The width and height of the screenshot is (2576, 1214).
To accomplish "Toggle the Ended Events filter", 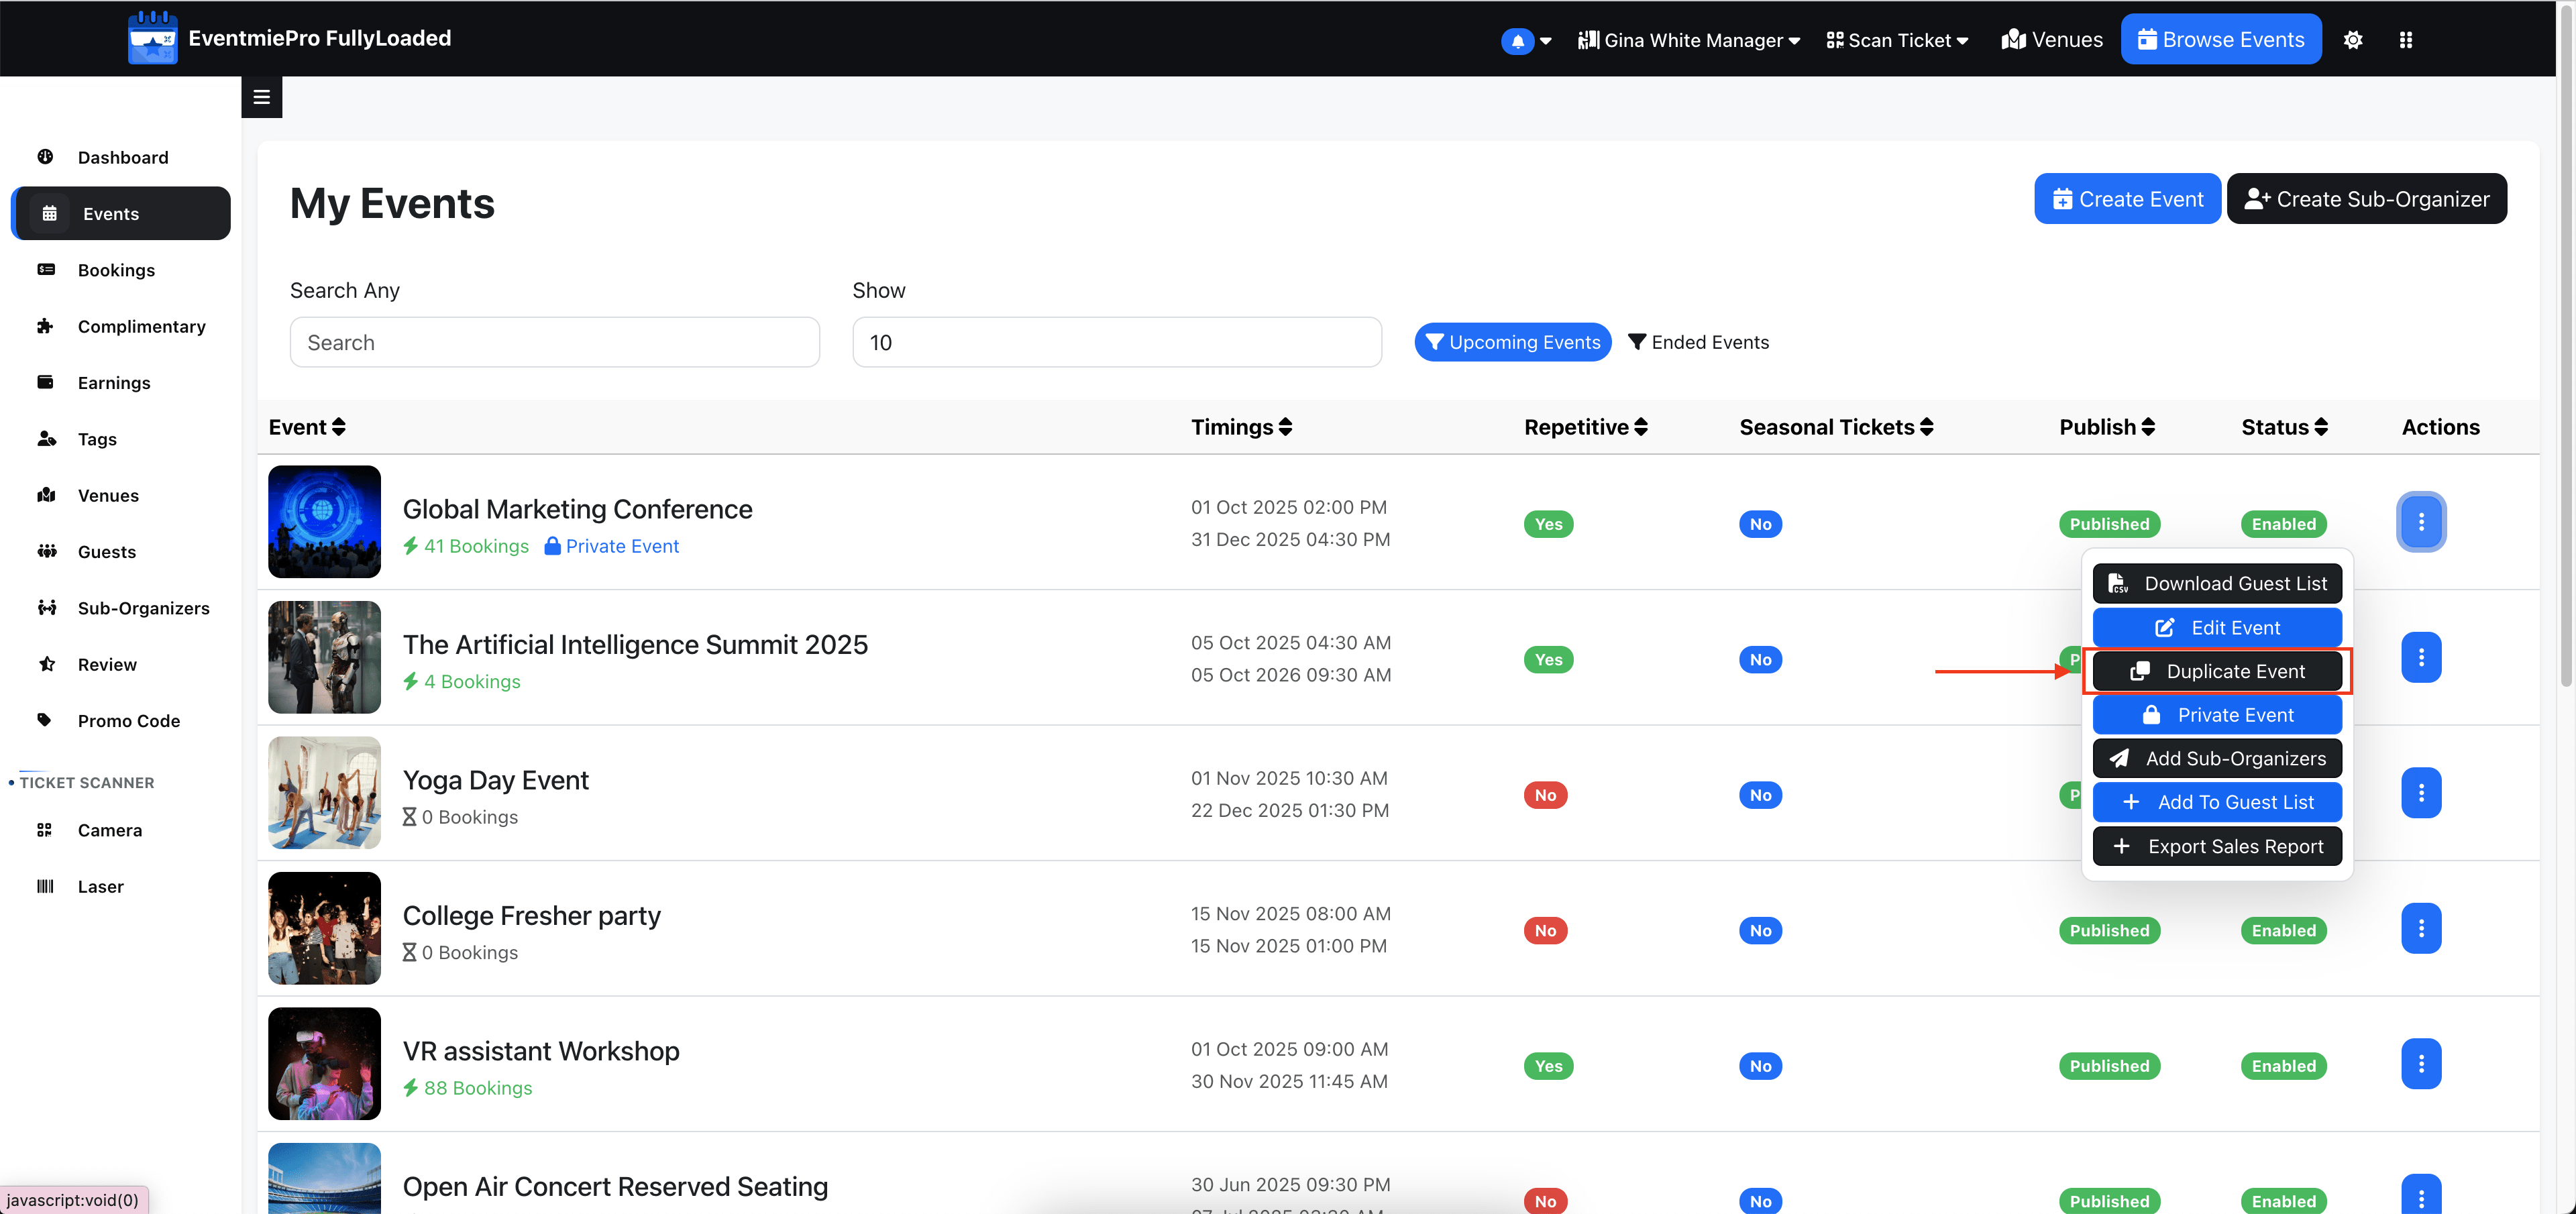I will pos(1698,342).
